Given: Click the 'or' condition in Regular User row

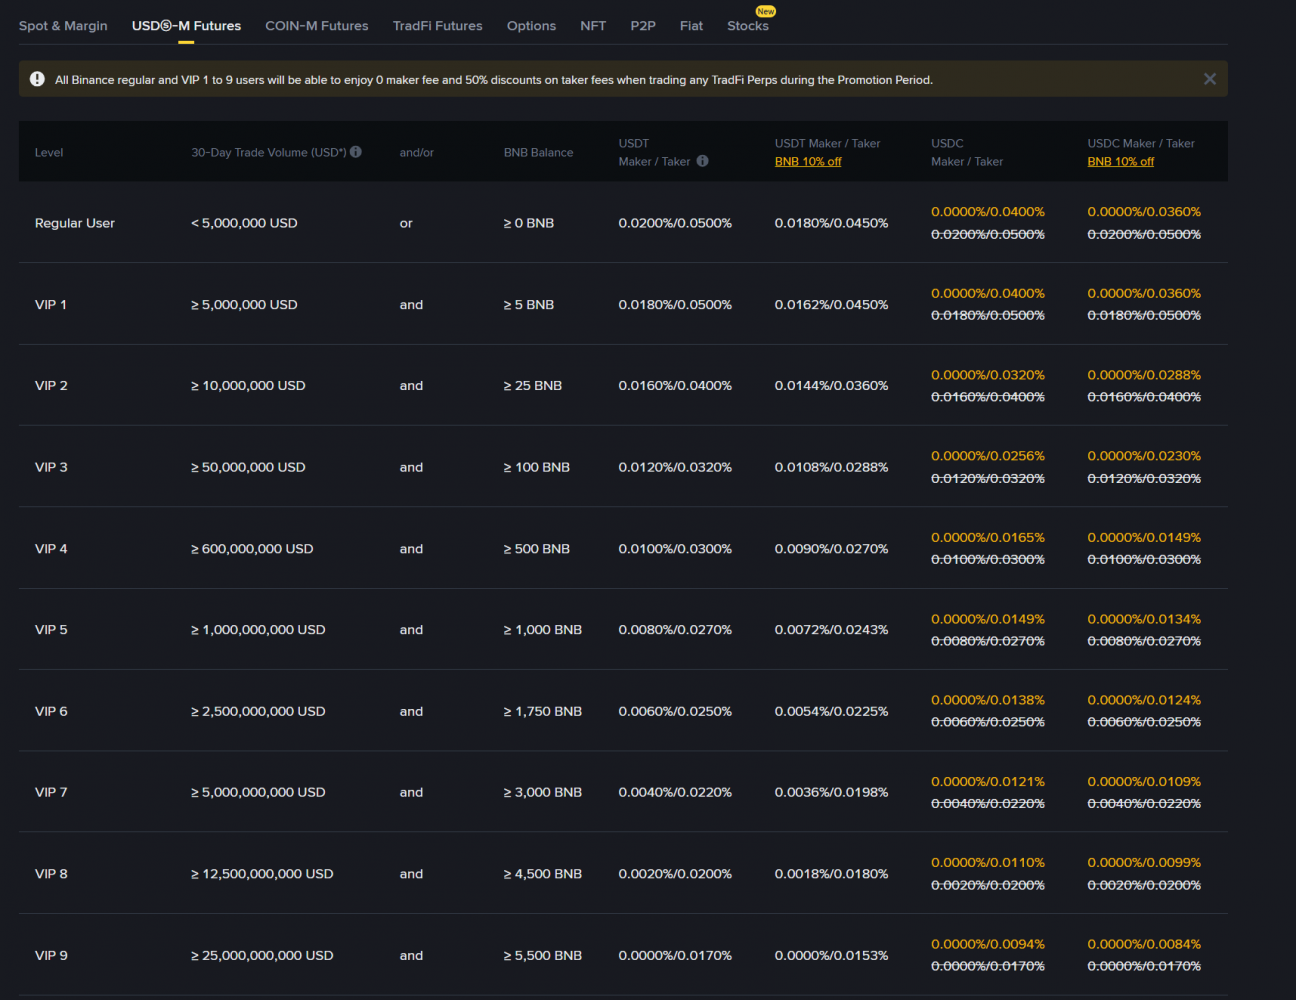Looking at the screenshot, I should click(406, 223).
